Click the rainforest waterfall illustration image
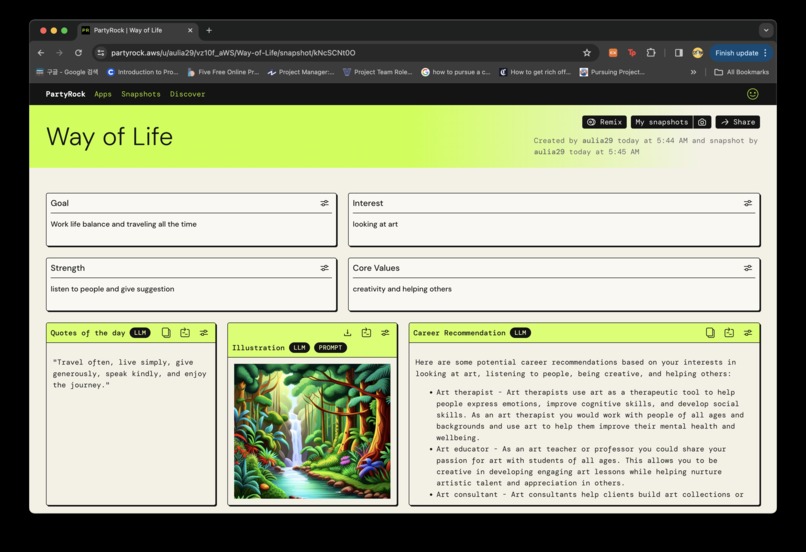806x552 pixels. [x=312, y=431]
